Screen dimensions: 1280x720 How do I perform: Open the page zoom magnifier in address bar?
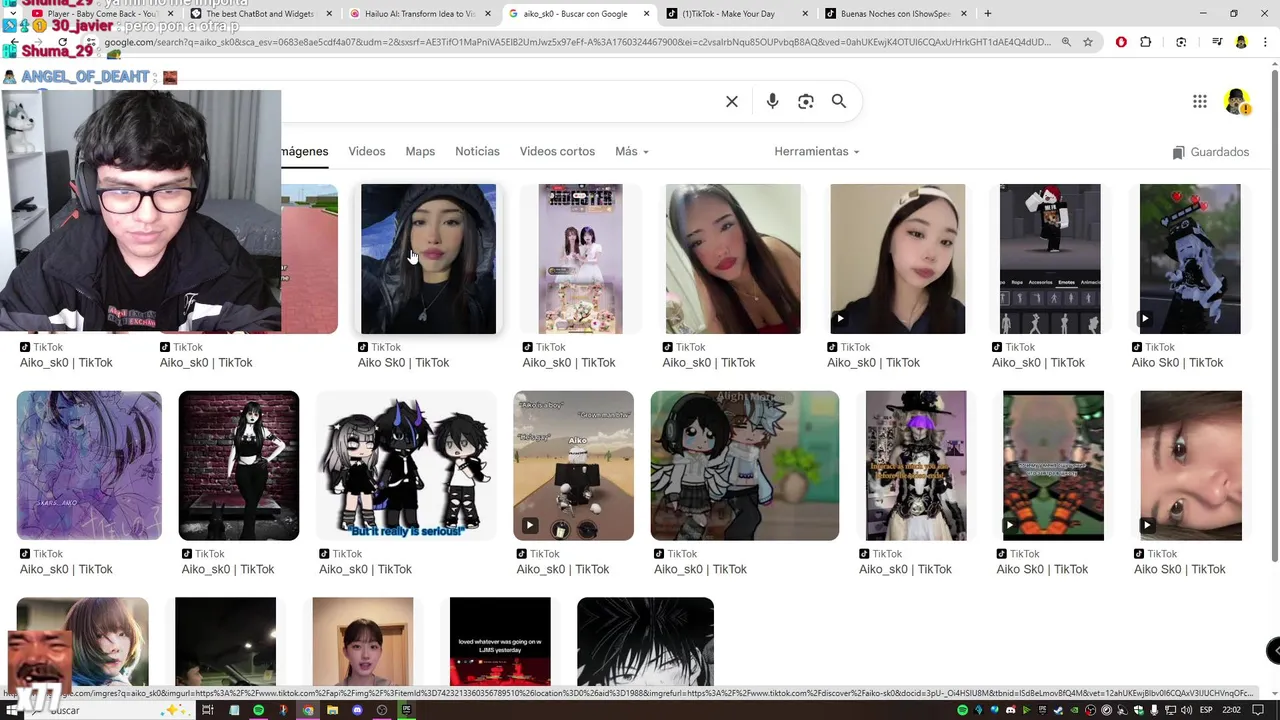(x=1066, y=42)
